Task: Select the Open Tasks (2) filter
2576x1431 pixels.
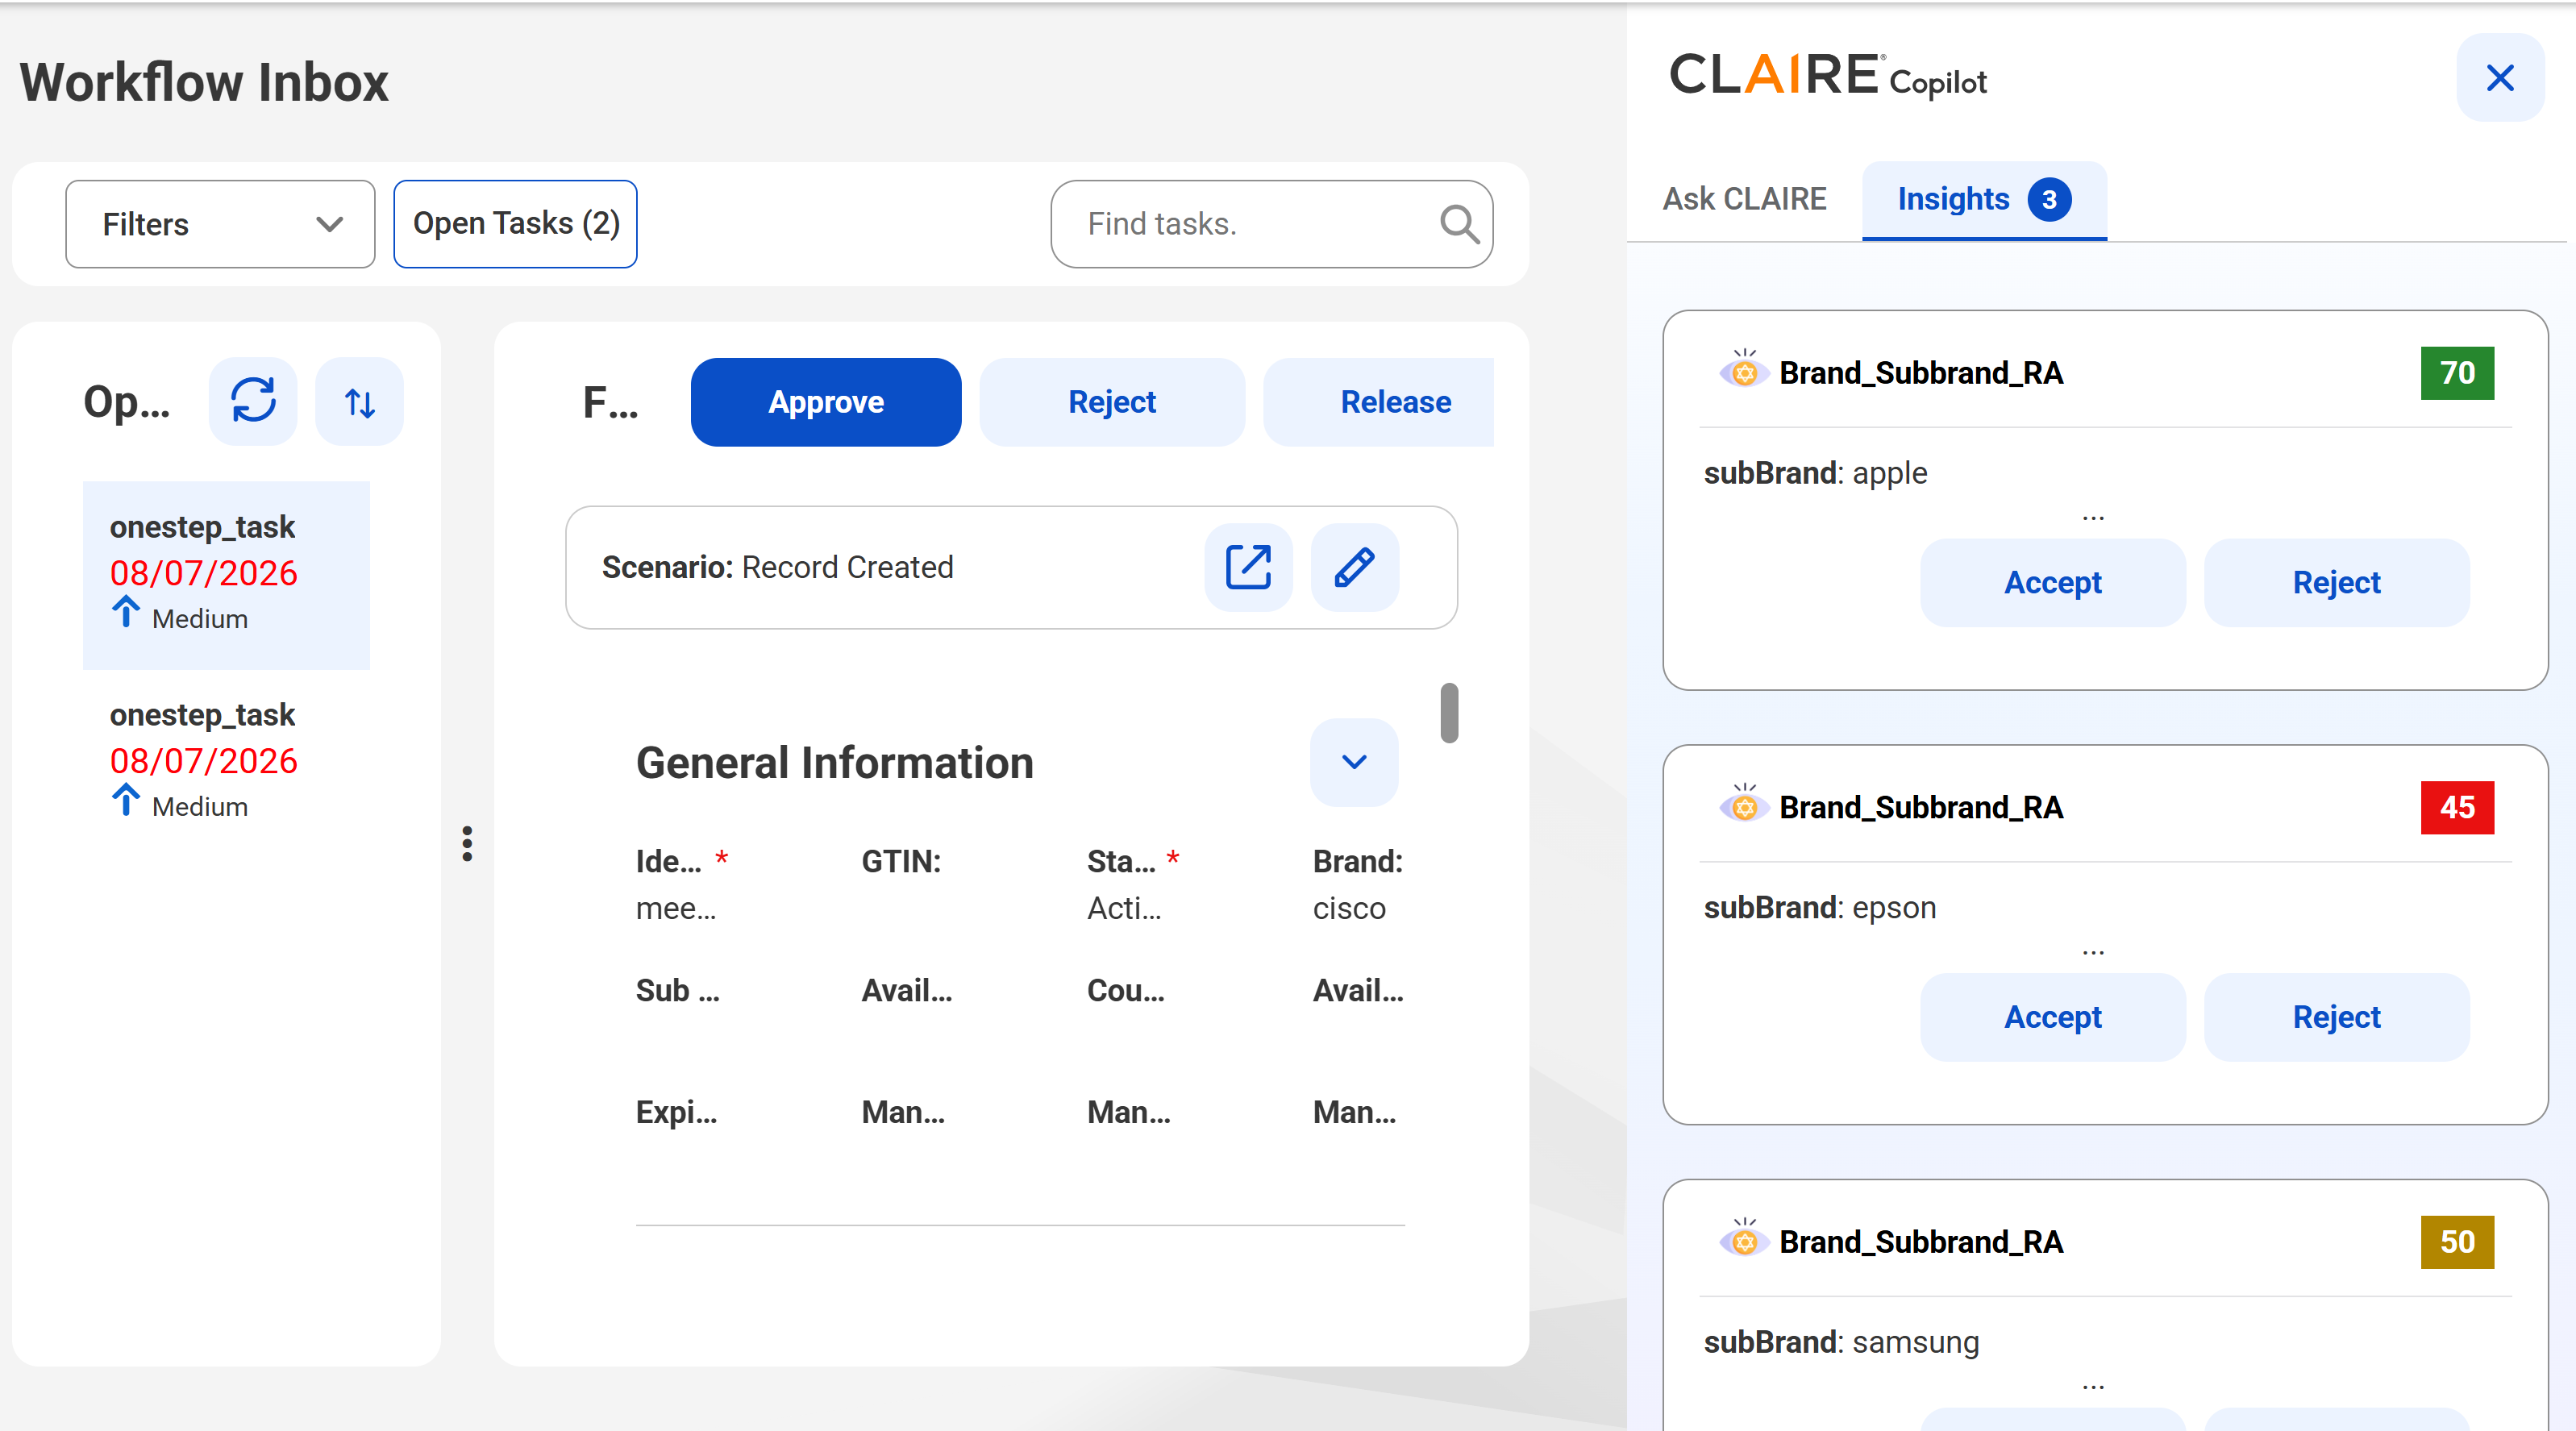Action: [x=516, y=224]
